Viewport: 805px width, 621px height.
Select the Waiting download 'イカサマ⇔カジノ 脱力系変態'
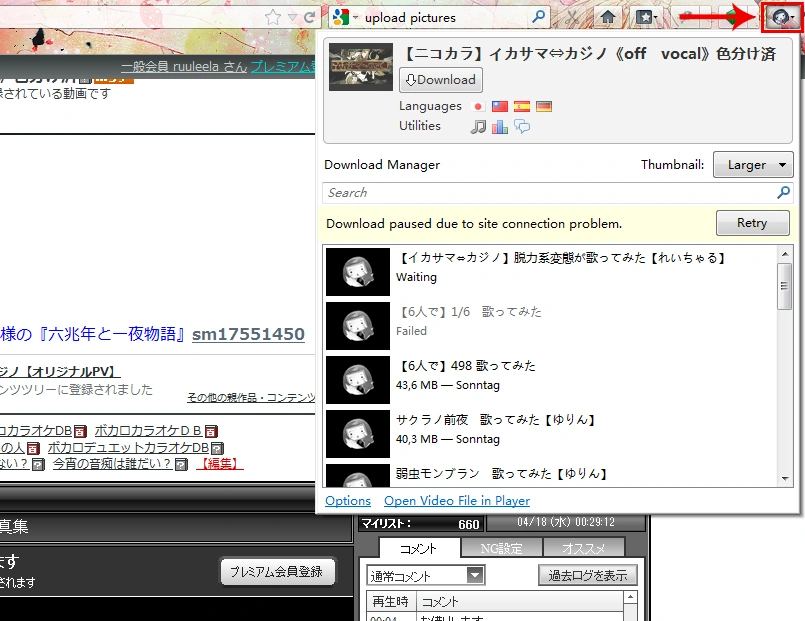click(x=550, y=272)
